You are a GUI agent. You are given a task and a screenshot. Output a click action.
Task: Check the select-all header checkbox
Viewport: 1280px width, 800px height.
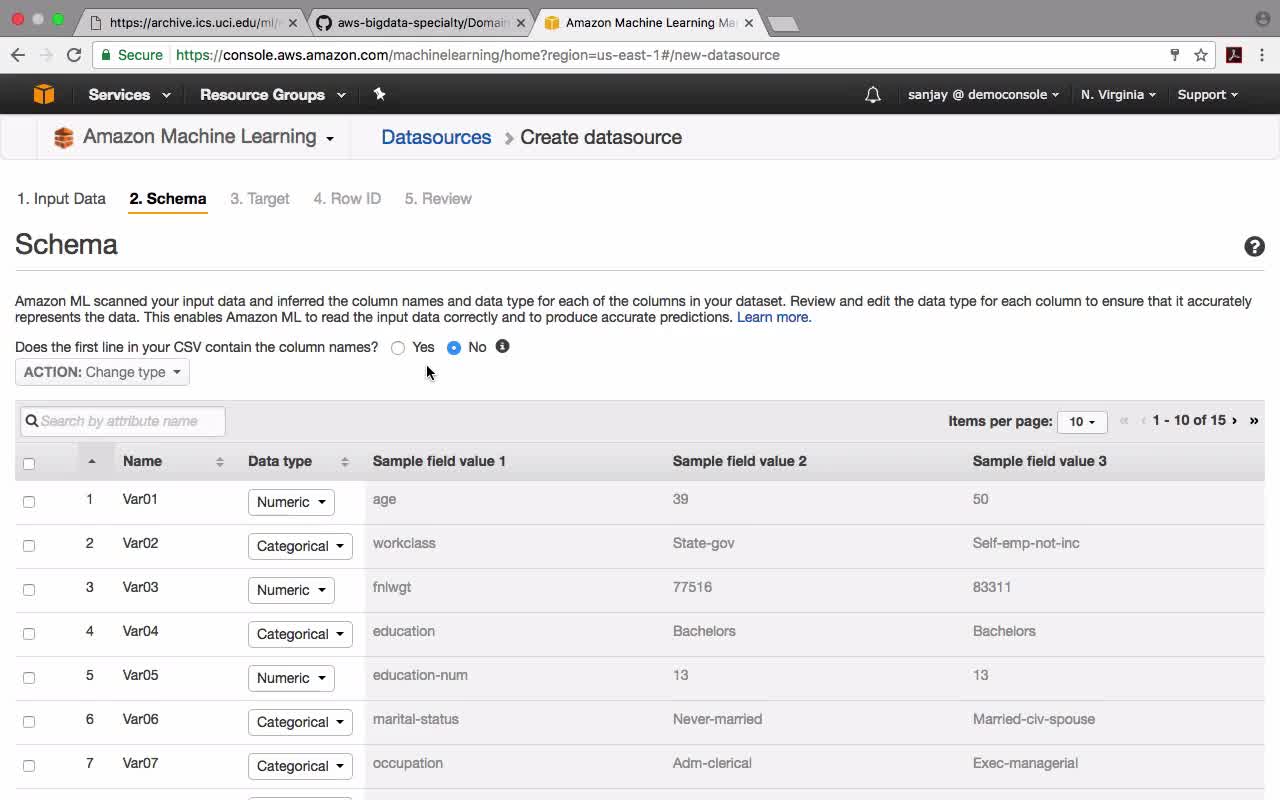[x=29, y=463]
